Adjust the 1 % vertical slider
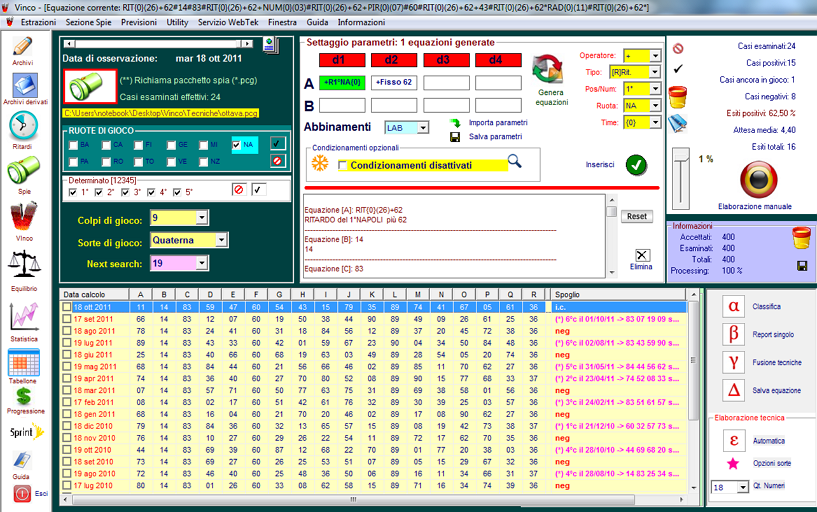The height and width of the screenshot is (512, 817). coord(680,177)
